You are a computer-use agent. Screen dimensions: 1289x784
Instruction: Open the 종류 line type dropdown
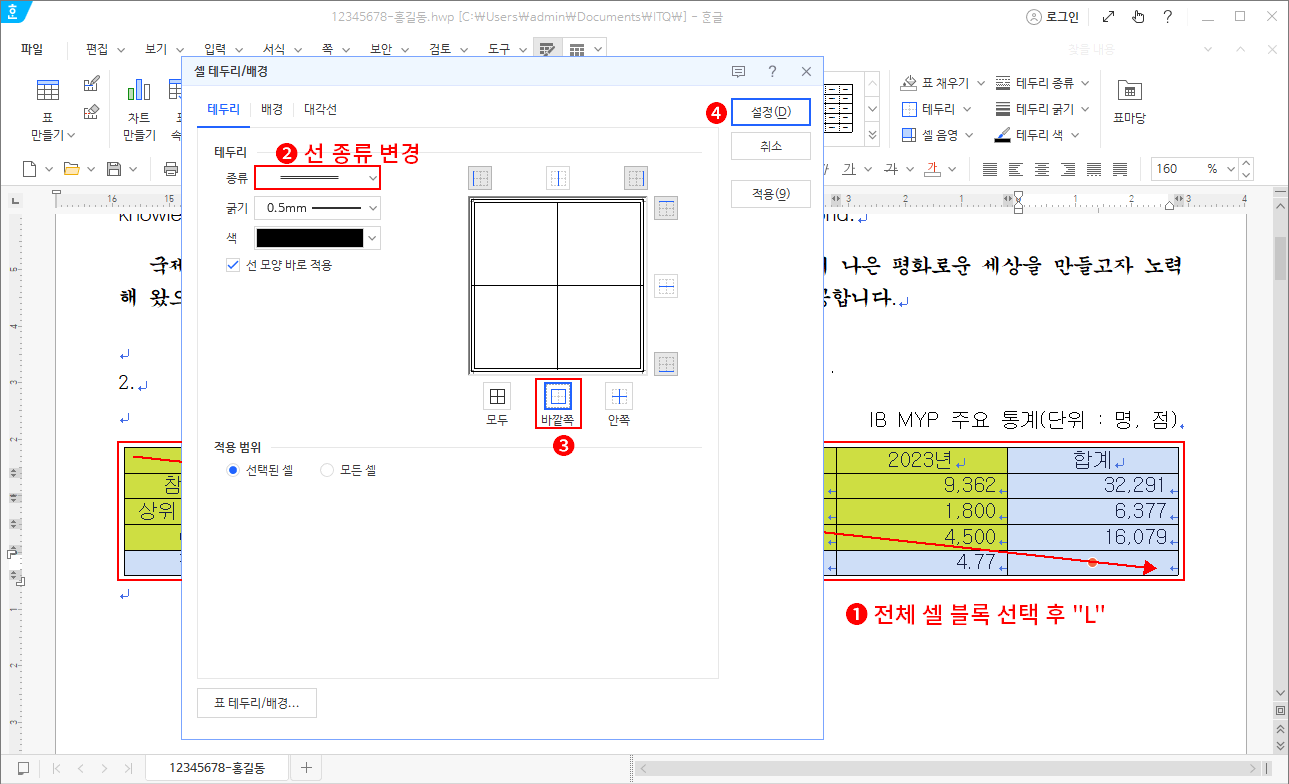pyautogui.click(x=317, y=178)
